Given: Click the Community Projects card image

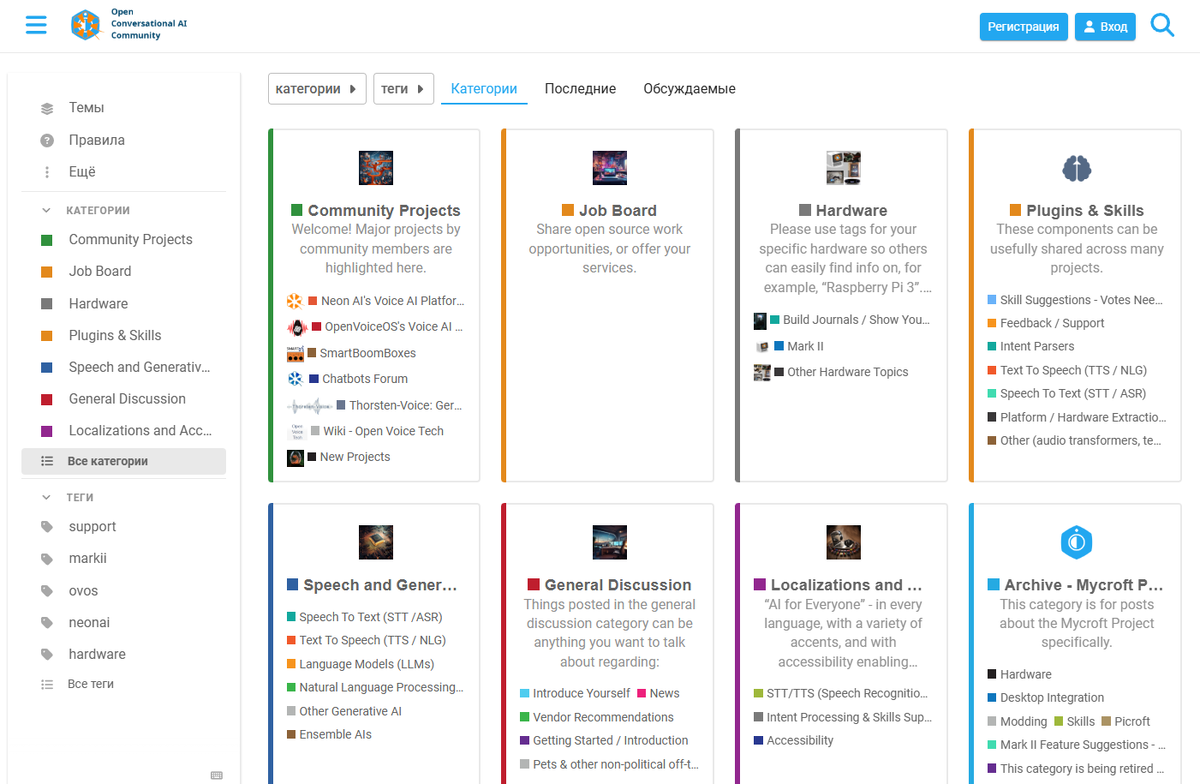Looking at the screenshot, I should point(376,168).
